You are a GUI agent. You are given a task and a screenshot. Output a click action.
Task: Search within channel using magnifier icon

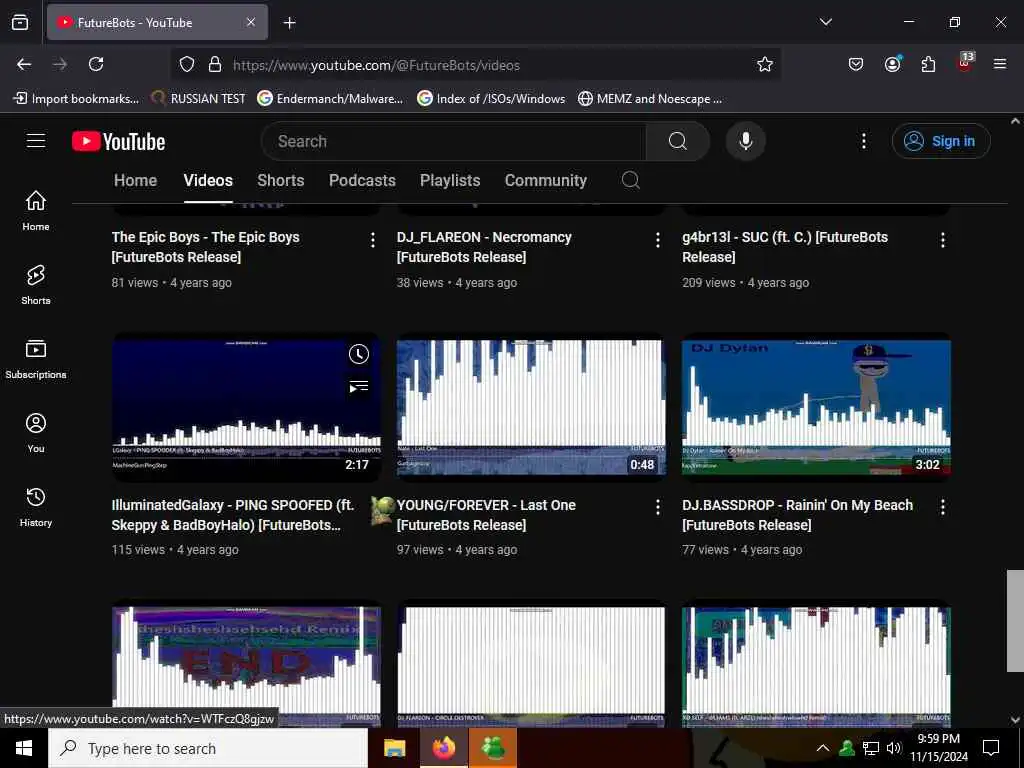point(631,180)
